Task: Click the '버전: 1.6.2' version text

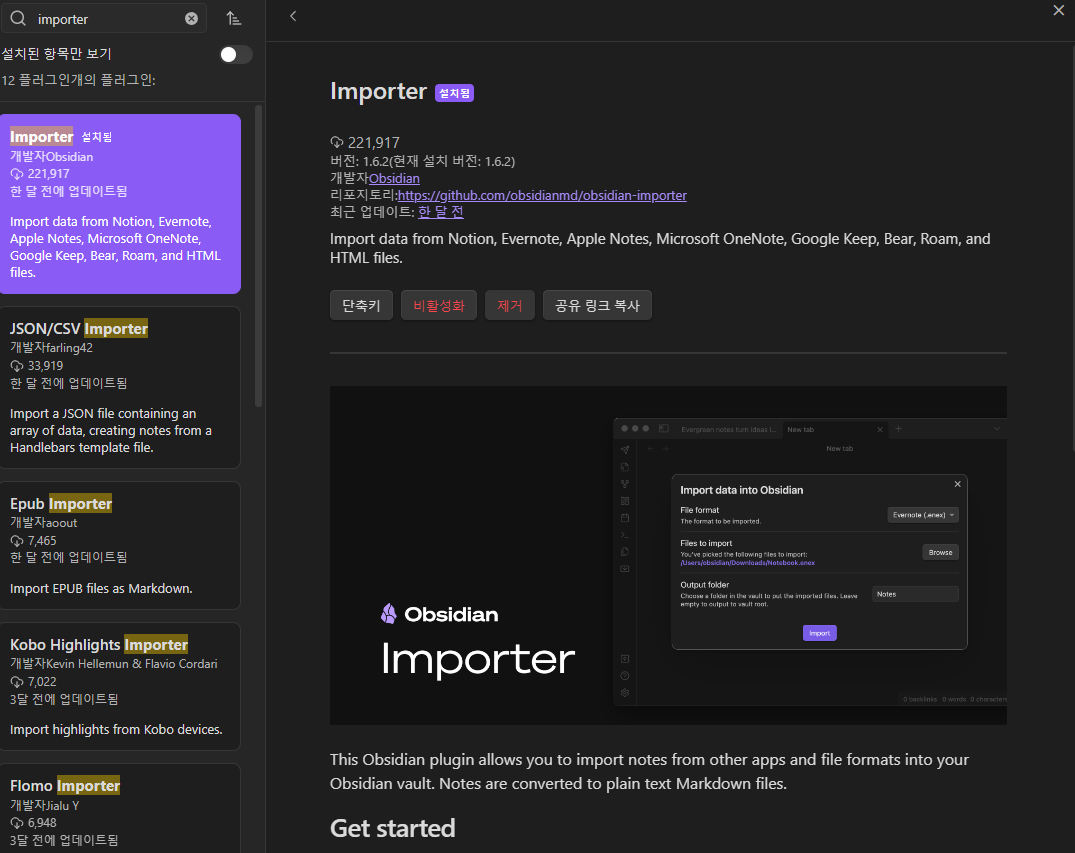Action: tap(422, 161)
